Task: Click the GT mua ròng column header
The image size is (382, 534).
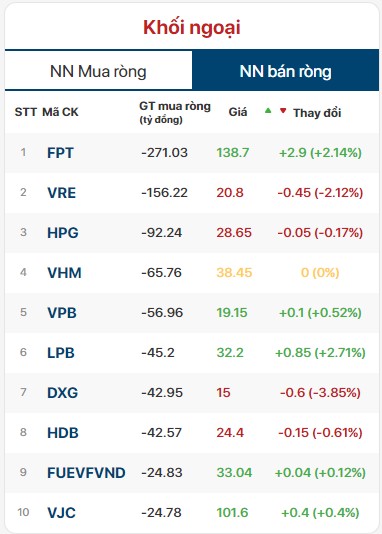Action: point(175,112)
